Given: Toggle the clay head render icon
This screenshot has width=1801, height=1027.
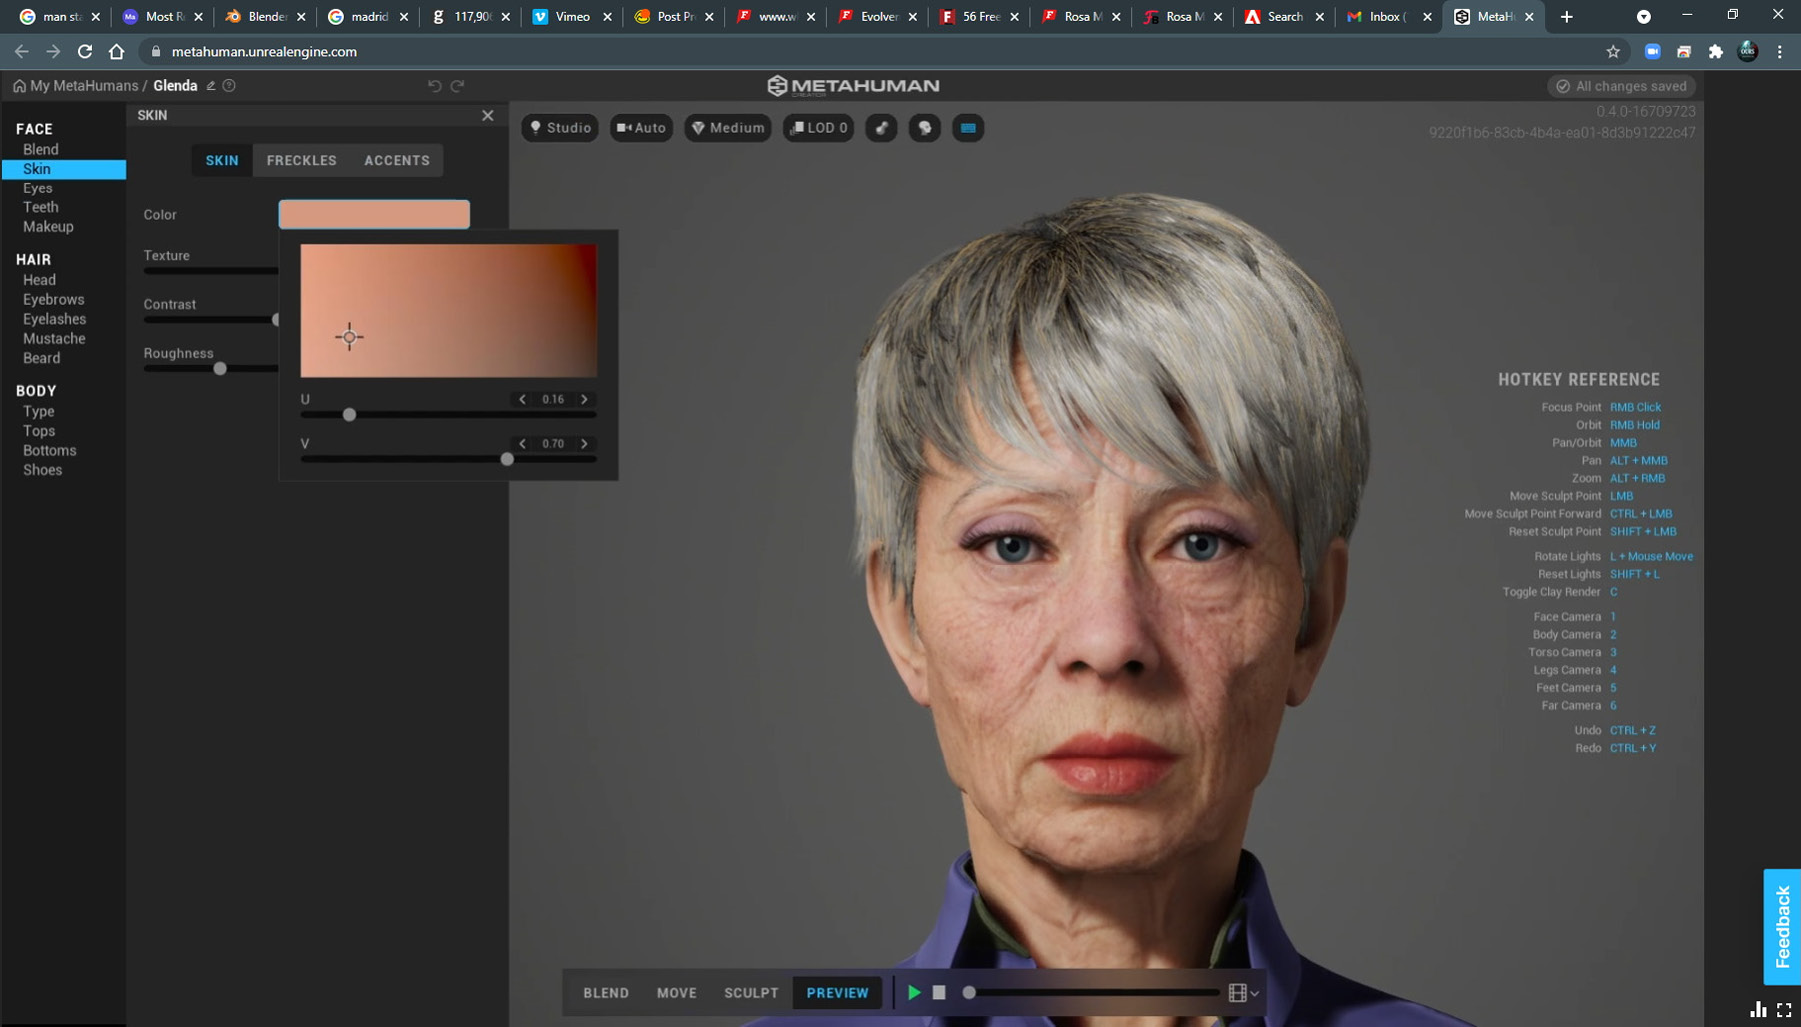Looking at the screenshot, I should pos(925,128).
